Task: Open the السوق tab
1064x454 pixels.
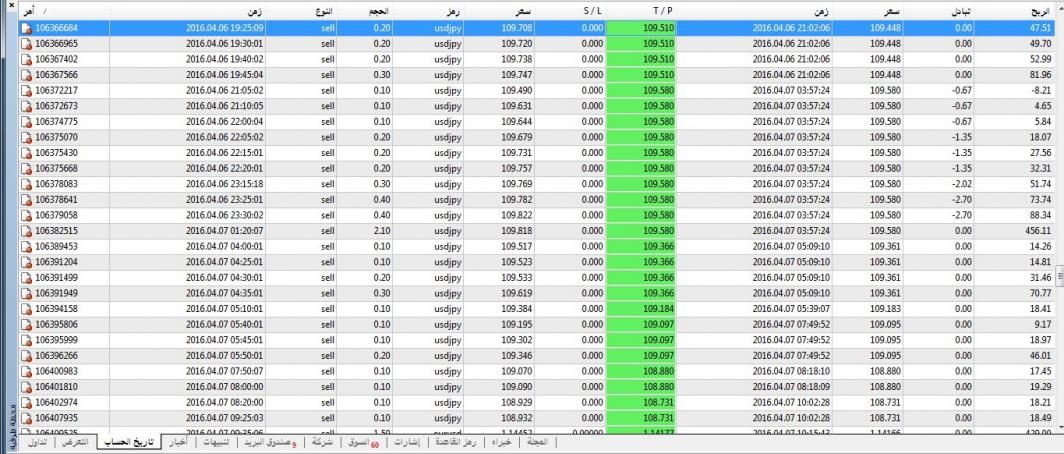Action: pyautogui.click(x=366, y=442)
